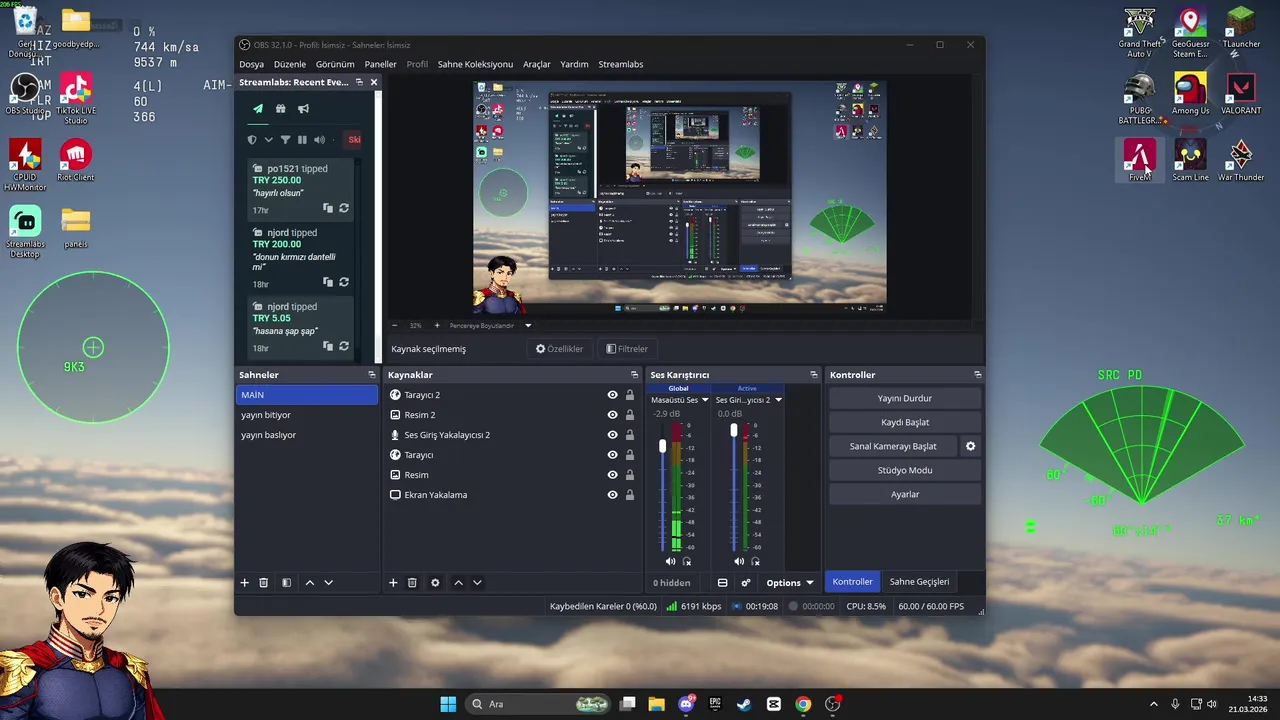Delete selected scene with Sahneler trash icon
The image size is (1280, 720).
point(264,582)
